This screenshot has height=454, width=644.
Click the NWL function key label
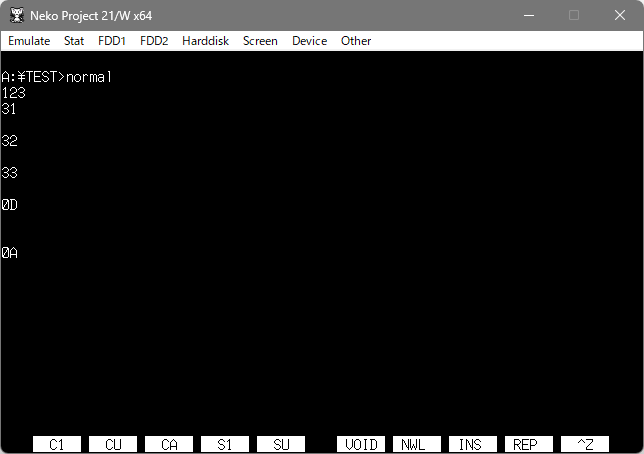pos(417,444)
